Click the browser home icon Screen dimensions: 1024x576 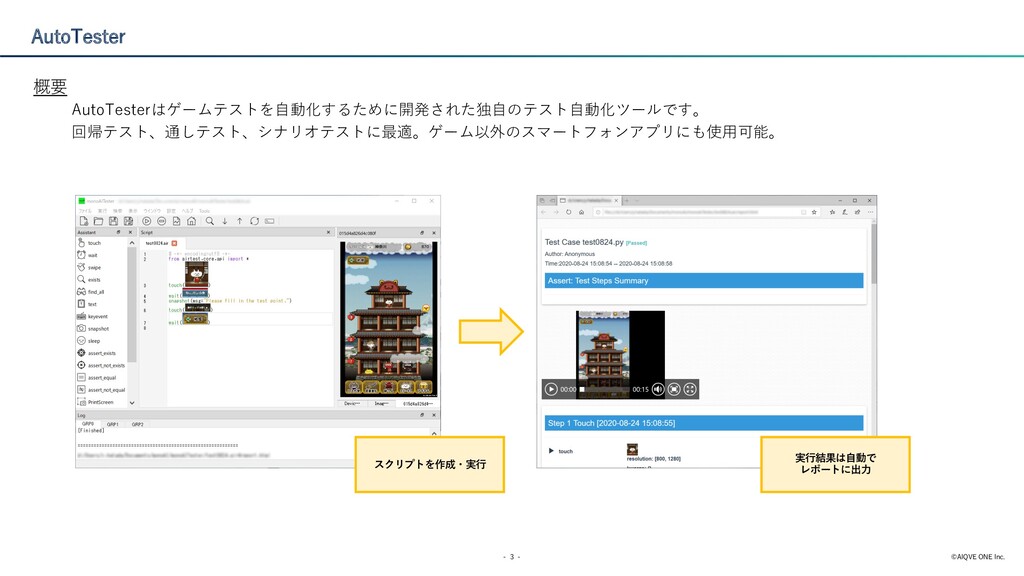581,212
